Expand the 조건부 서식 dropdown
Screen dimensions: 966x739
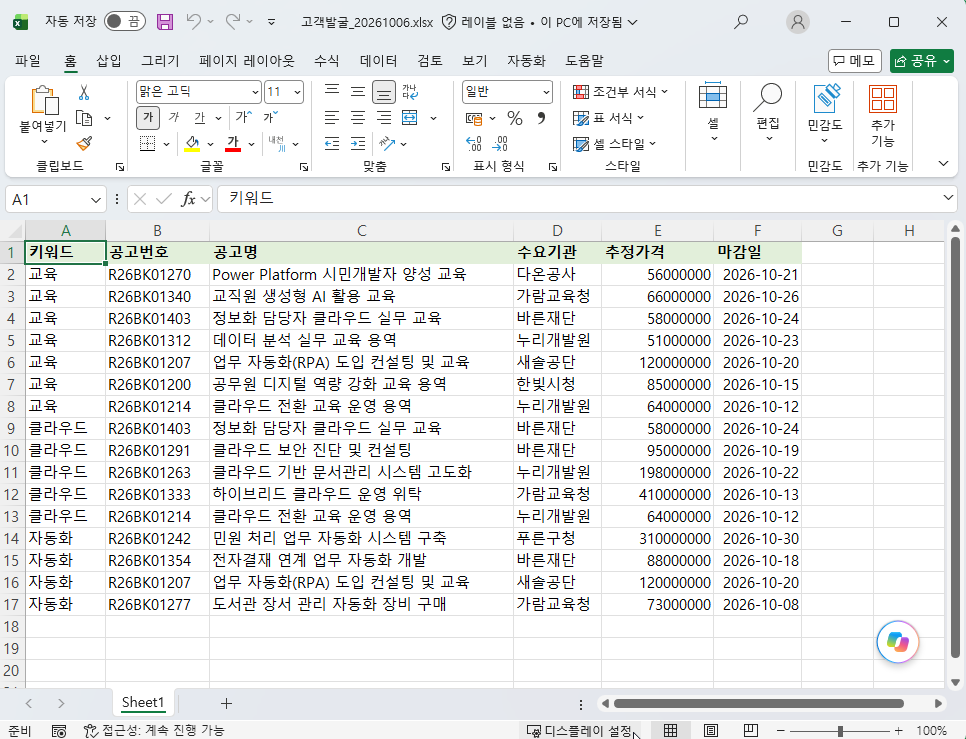tap(621, 92)
